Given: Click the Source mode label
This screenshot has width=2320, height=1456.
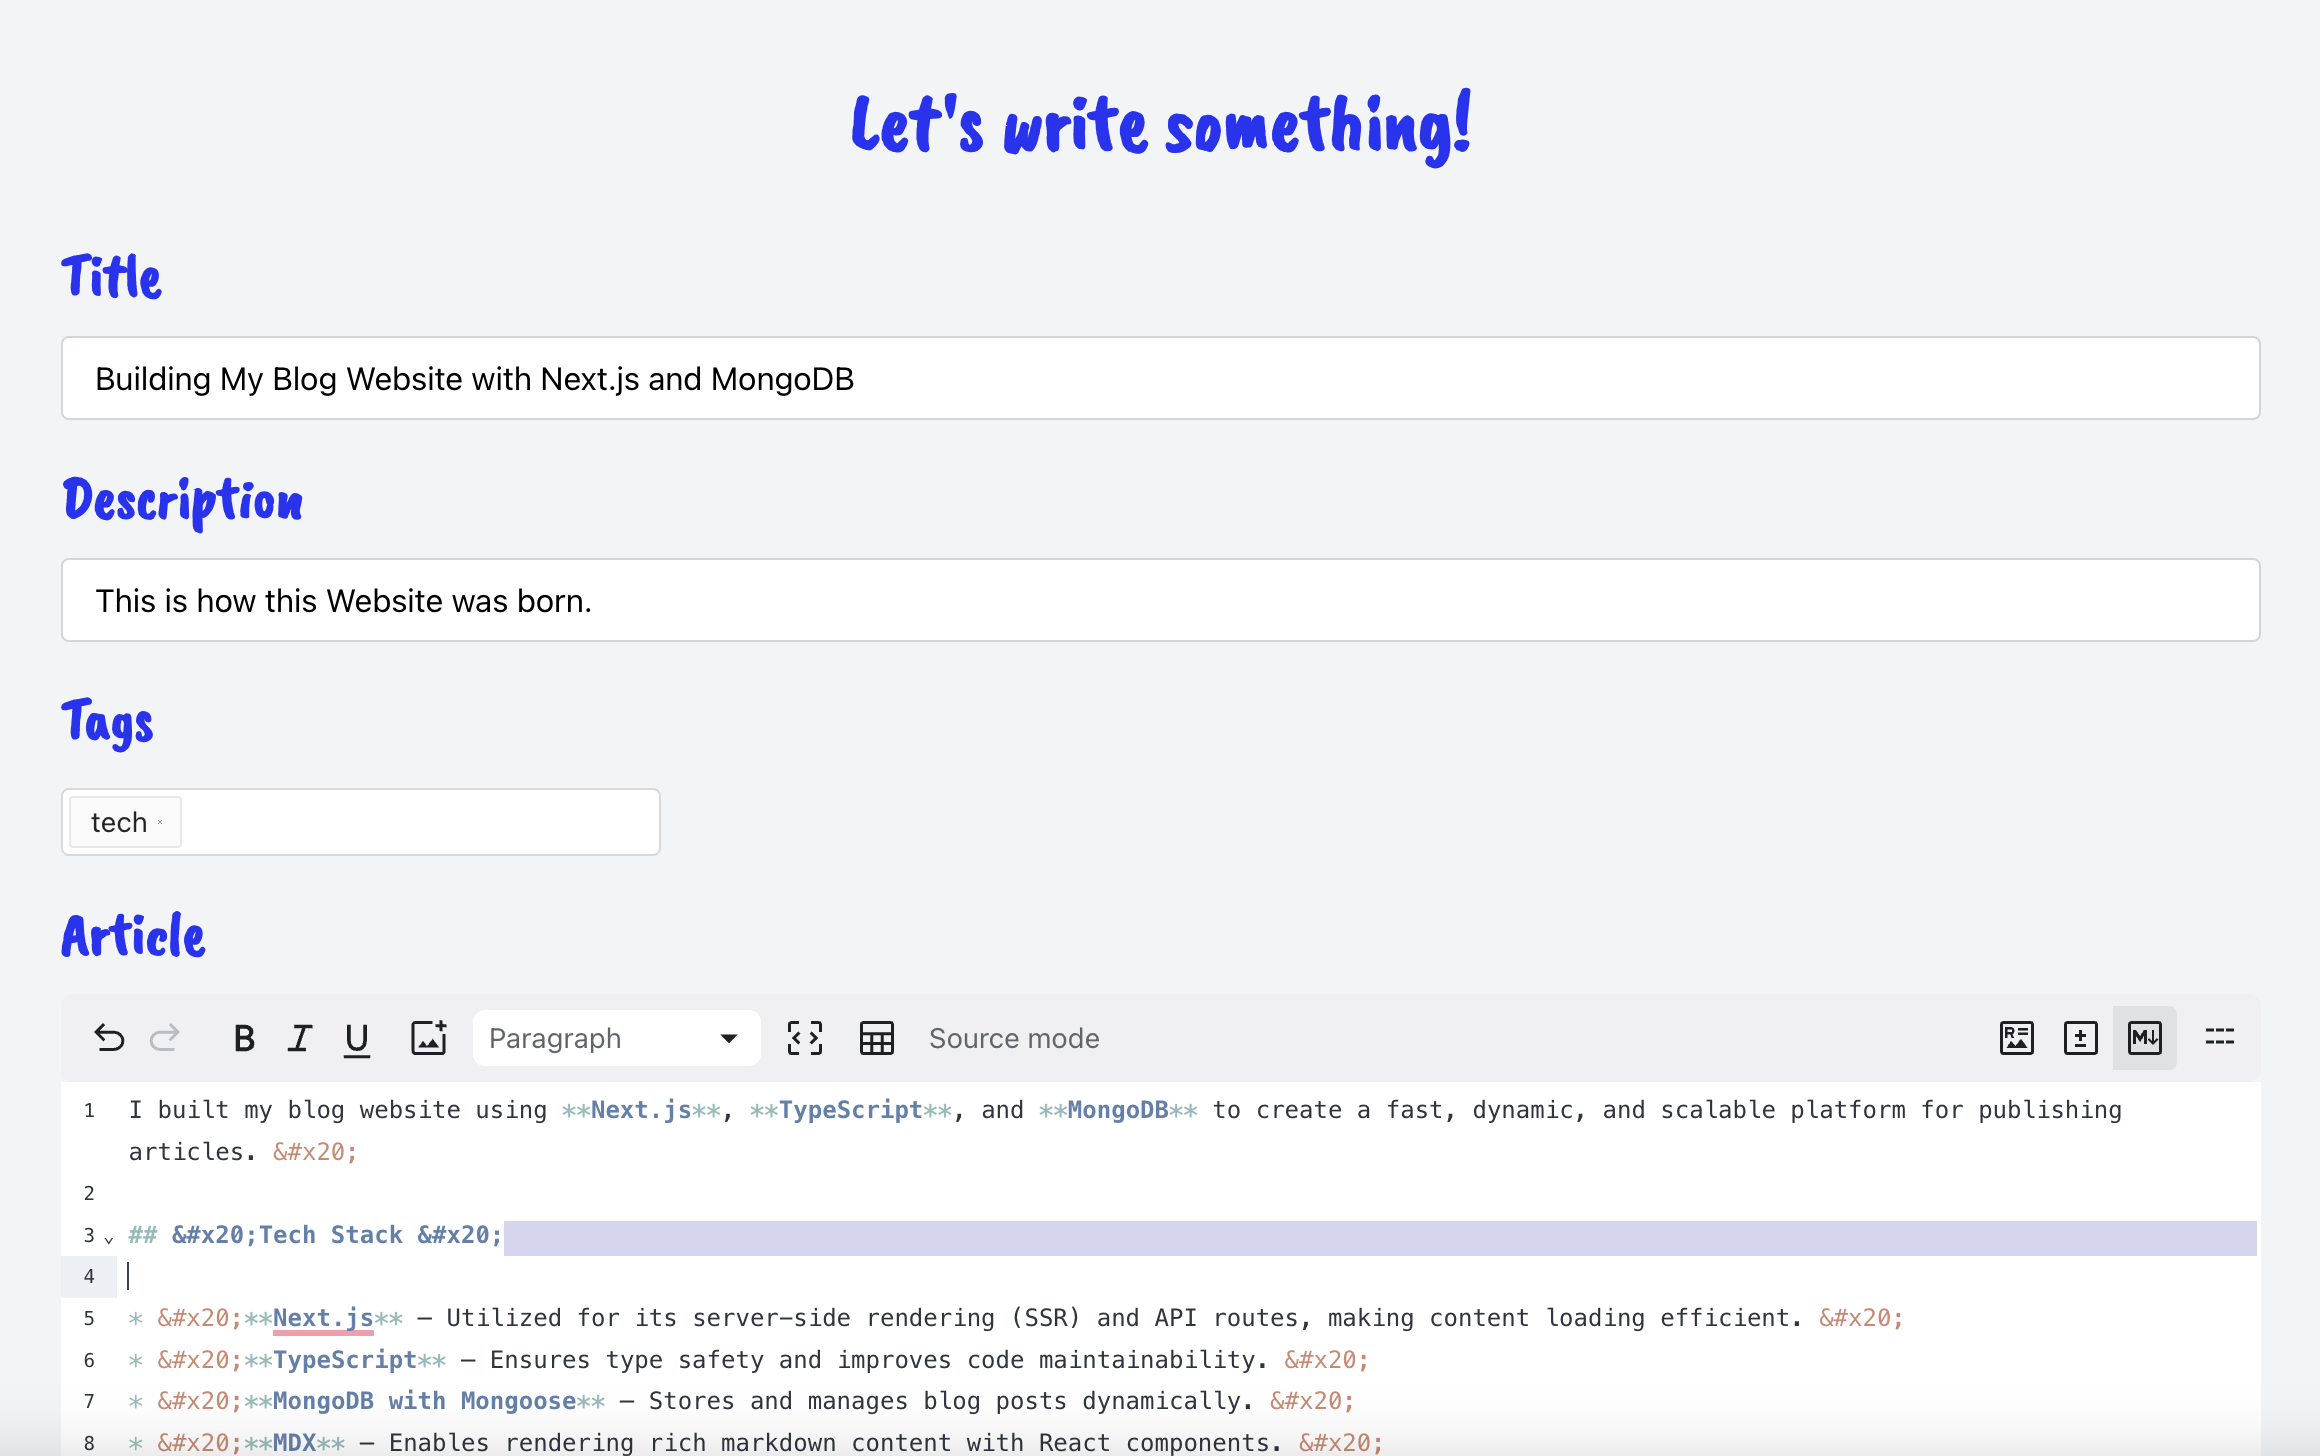Looking at the screenshot, I should coord(1014,1038).
